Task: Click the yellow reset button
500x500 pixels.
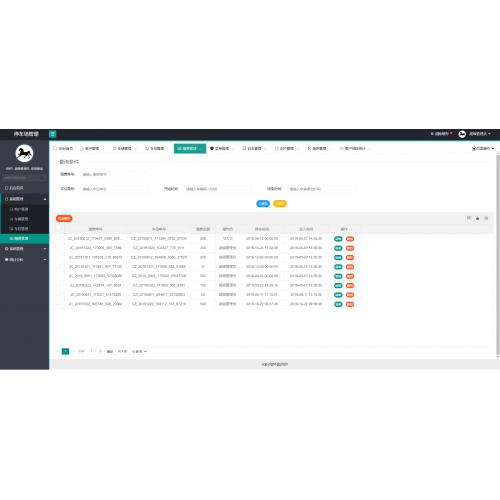Action: coord(280,204)
